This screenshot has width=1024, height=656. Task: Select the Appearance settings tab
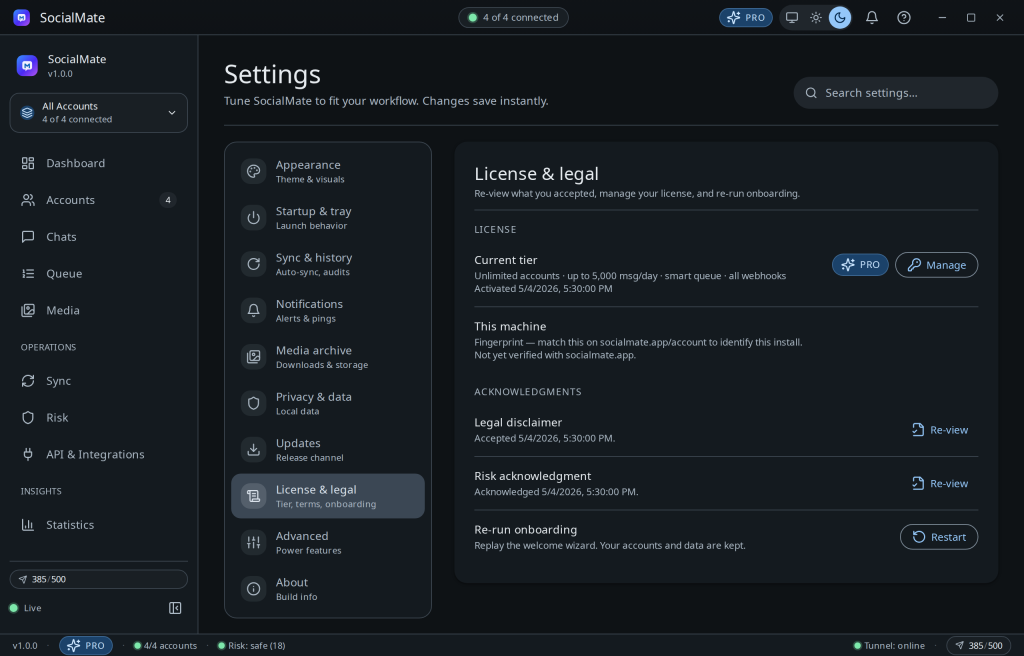coord(328,171)
